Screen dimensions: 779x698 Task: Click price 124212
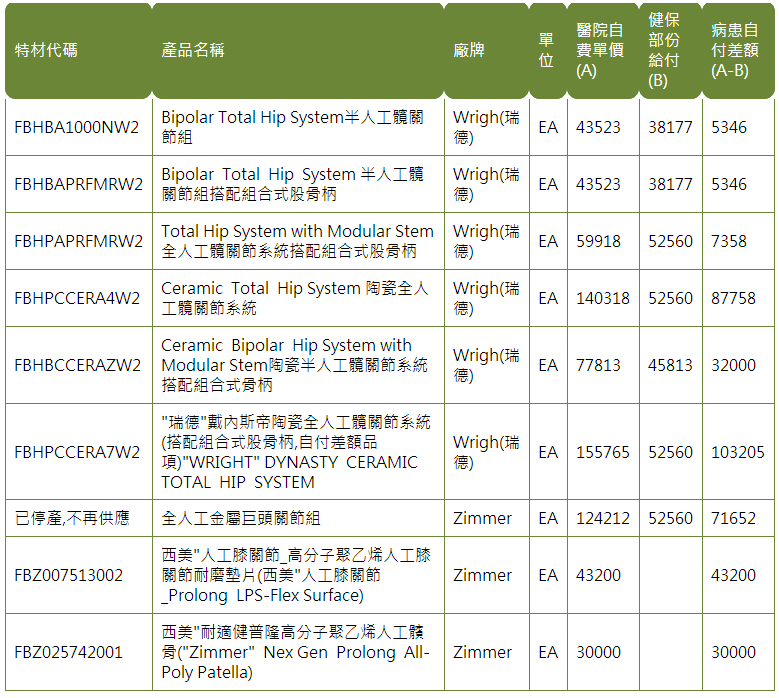coord(603,518)
